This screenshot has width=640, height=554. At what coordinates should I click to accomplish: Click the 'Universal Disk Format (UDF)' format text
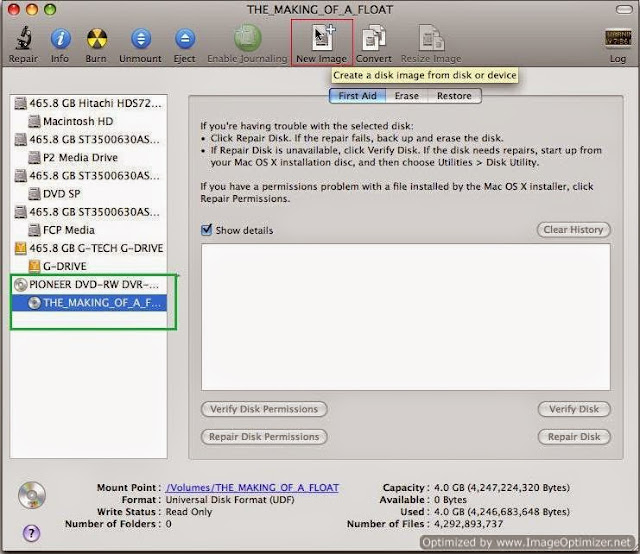pyautogui.click(x=230, y=500)
